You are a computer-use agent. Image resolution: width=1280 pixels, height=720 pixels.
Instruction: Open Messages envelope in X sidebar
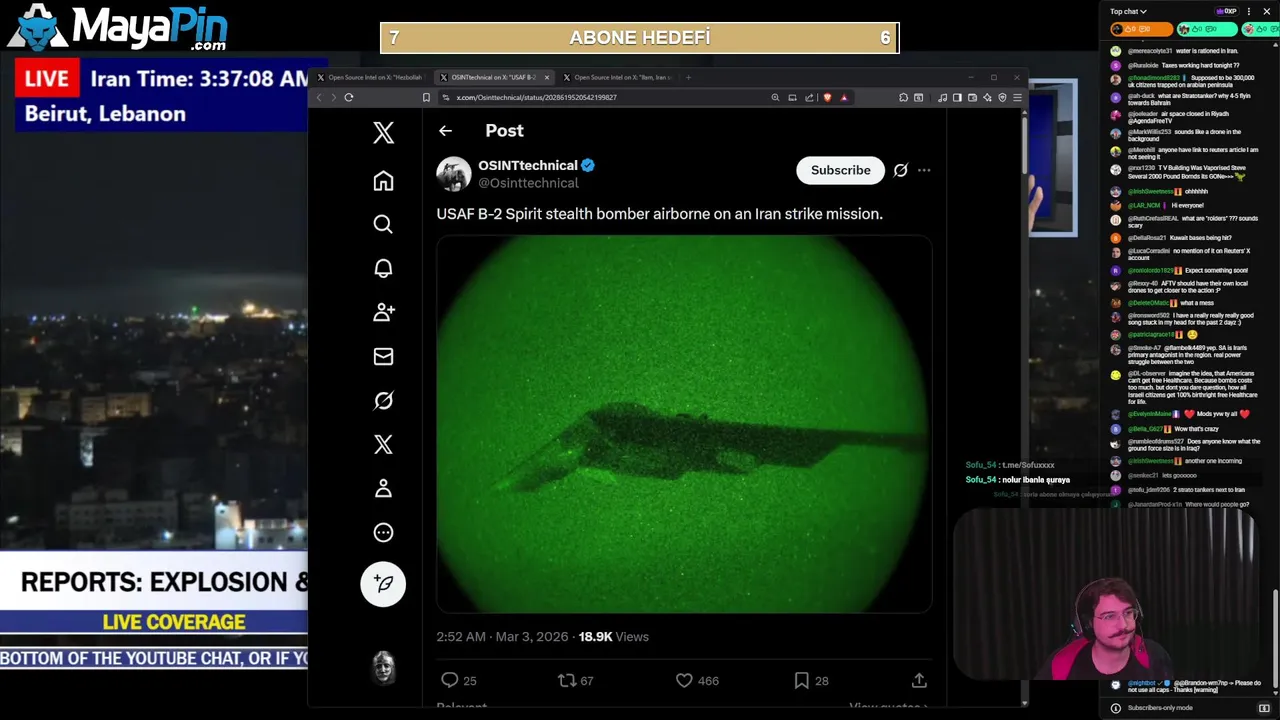pos(383,356)
